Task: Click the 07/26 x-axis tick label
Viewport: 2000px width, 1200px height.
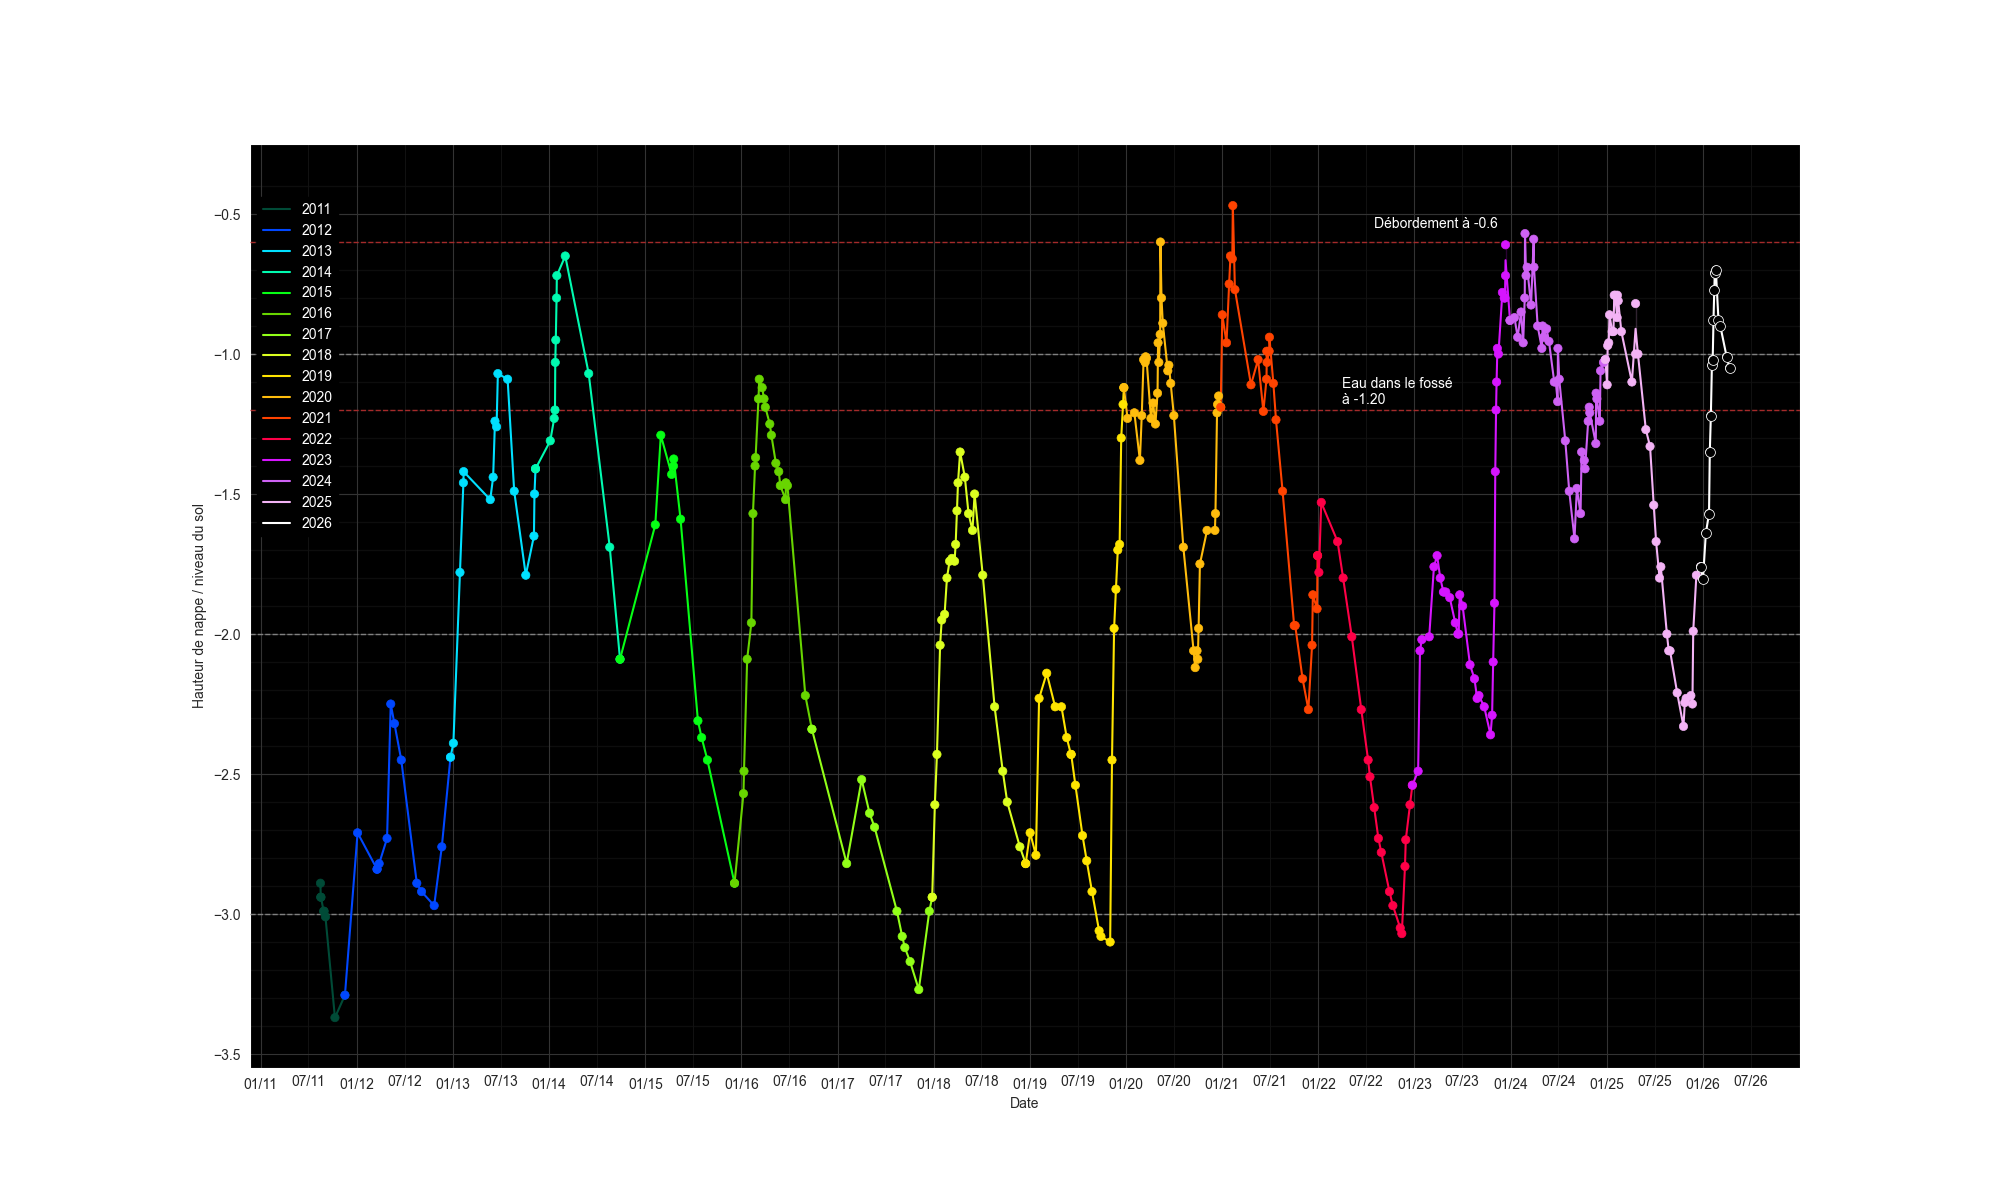Action: (1750, 1081)
